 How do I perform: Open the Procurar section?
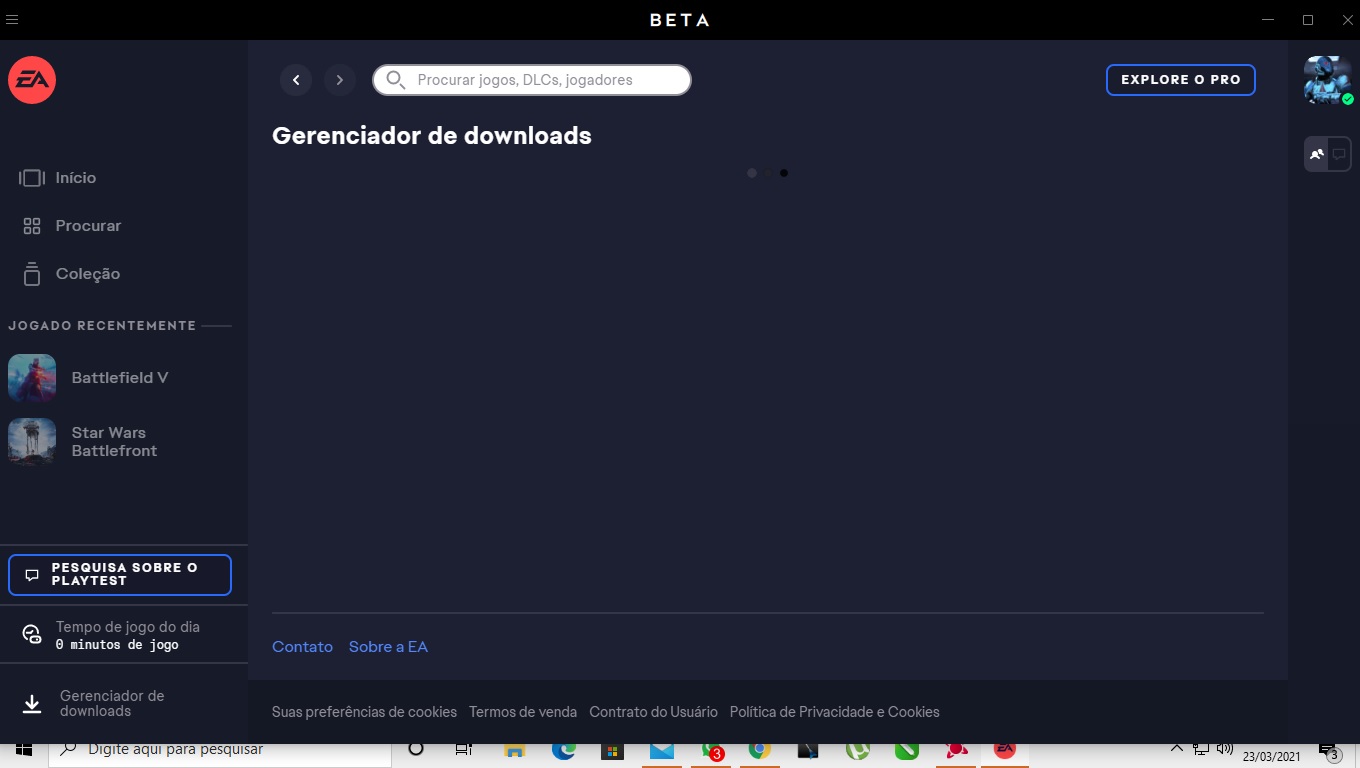tap(88, 226)
